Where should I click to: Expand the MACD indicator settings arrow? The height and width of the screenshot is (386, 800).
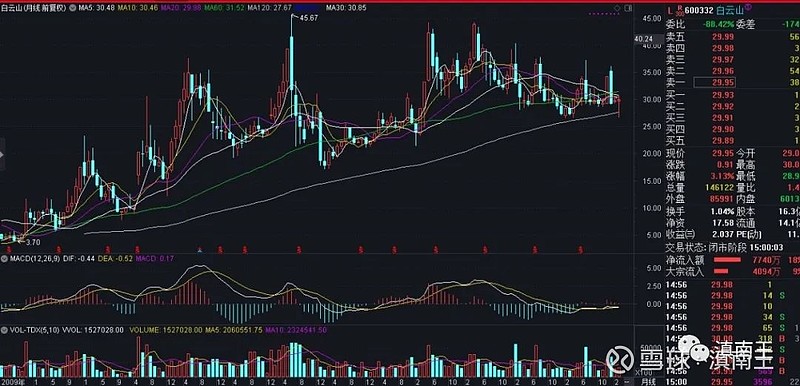[4, 259]
